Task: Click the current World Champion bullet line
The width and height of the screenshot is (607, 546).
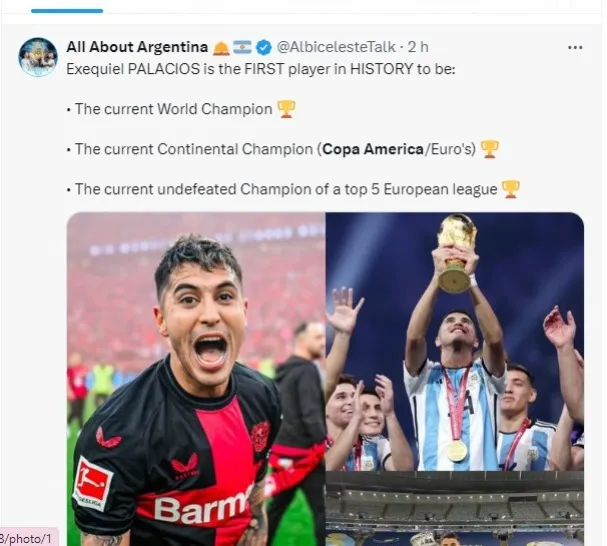Action: pos(181,109)
